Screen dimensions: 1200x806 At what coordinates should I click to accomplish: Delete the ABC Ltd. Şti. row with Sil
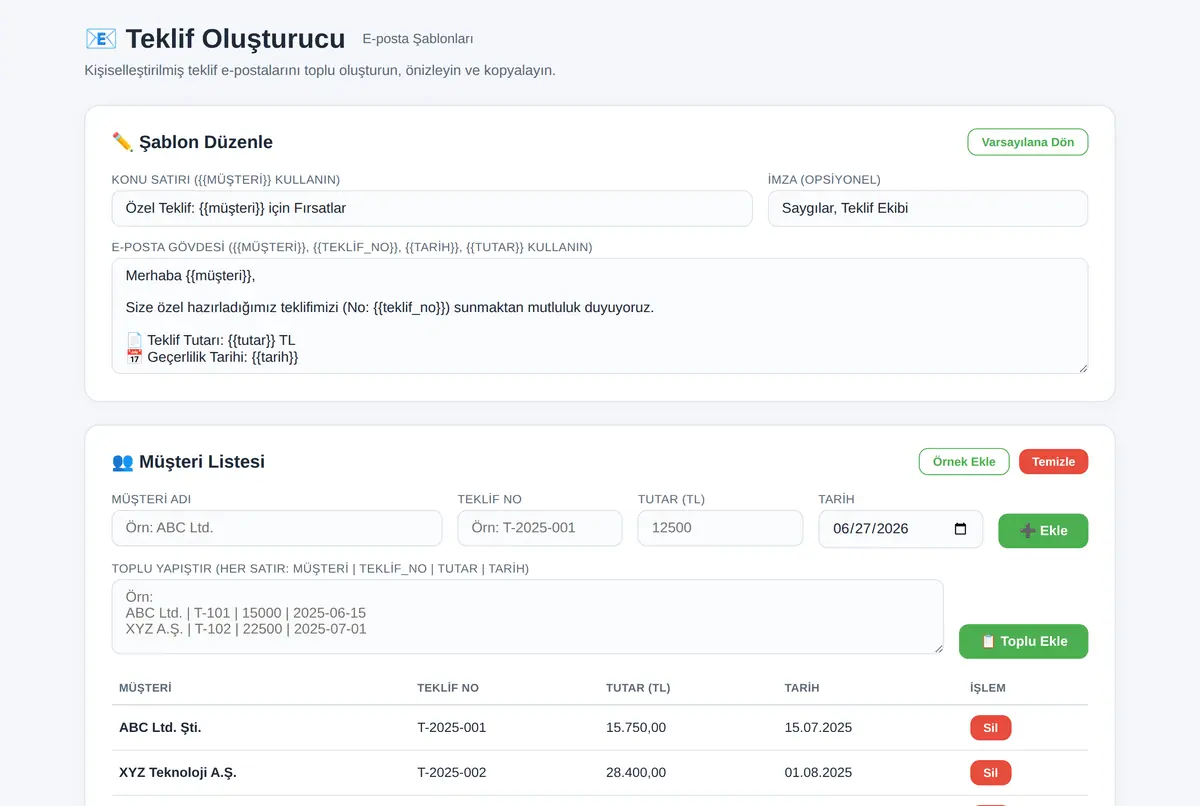(x=990, y=728)
